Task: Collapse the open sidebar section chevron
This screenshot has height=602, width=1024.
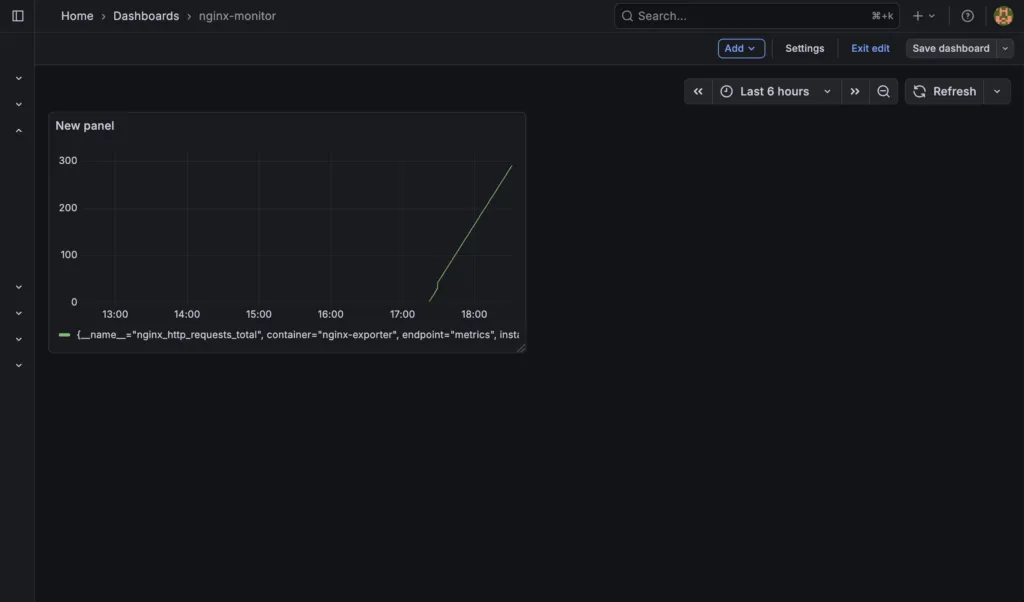Action: click(19, 131)
